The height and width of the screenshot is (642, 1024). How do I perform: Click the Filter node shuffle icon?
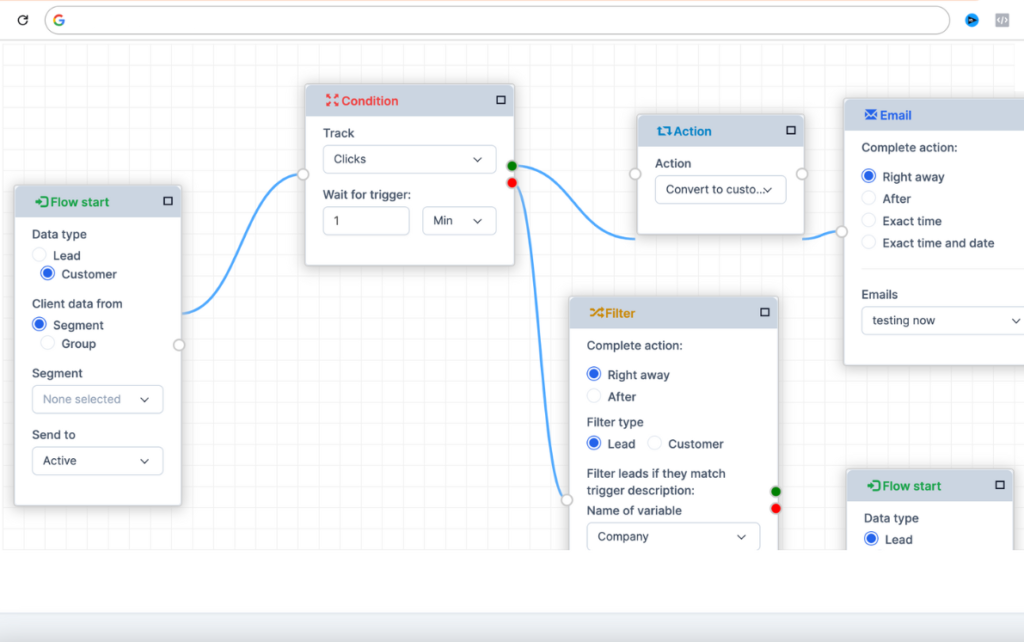click(x=596, y=313)
